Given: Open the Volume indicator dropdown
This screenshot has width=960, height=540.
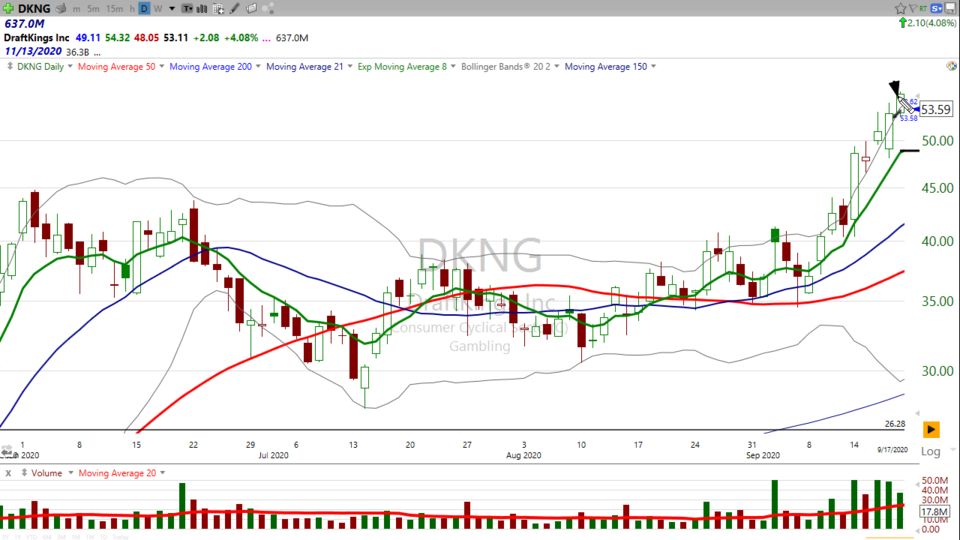Looking at the screenshot, I should [70, 473].
